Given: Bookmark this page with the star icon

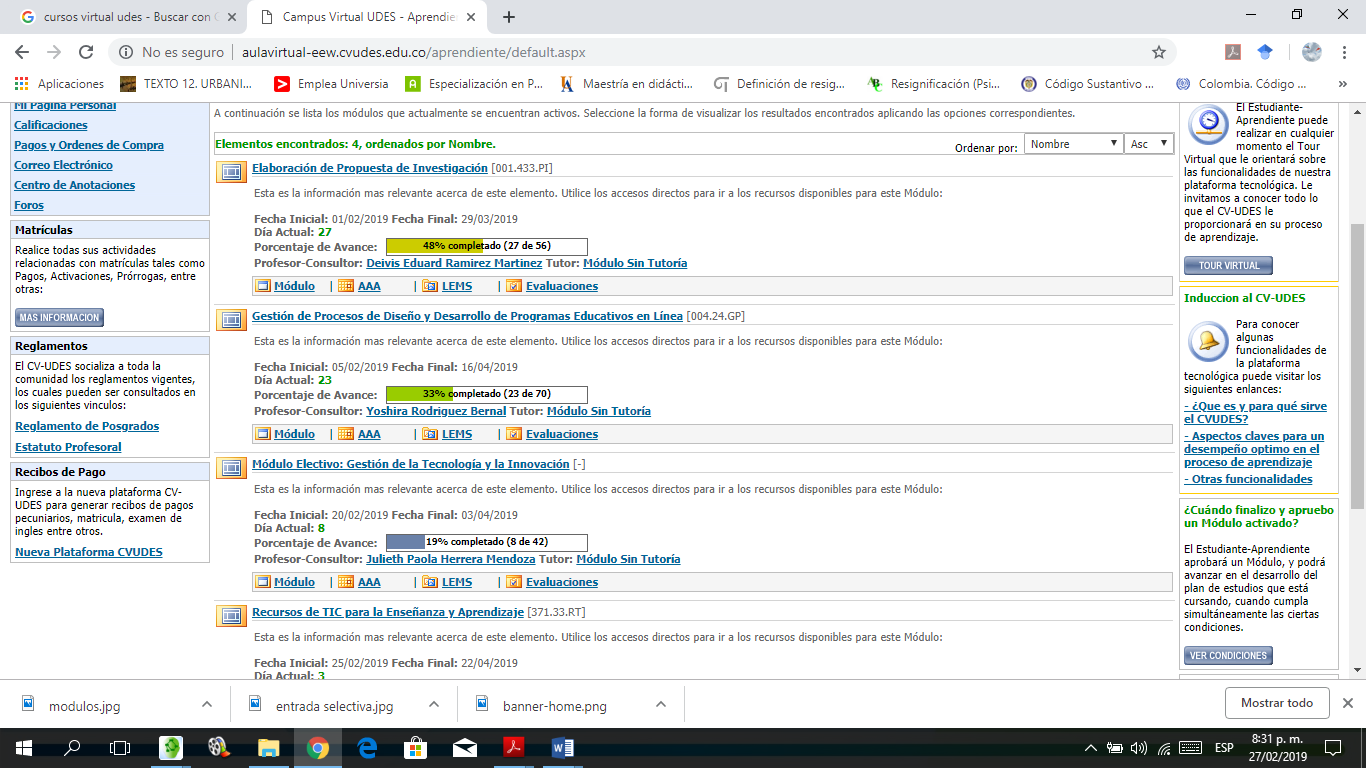Looking at the screenshot, I should 1159,52.
